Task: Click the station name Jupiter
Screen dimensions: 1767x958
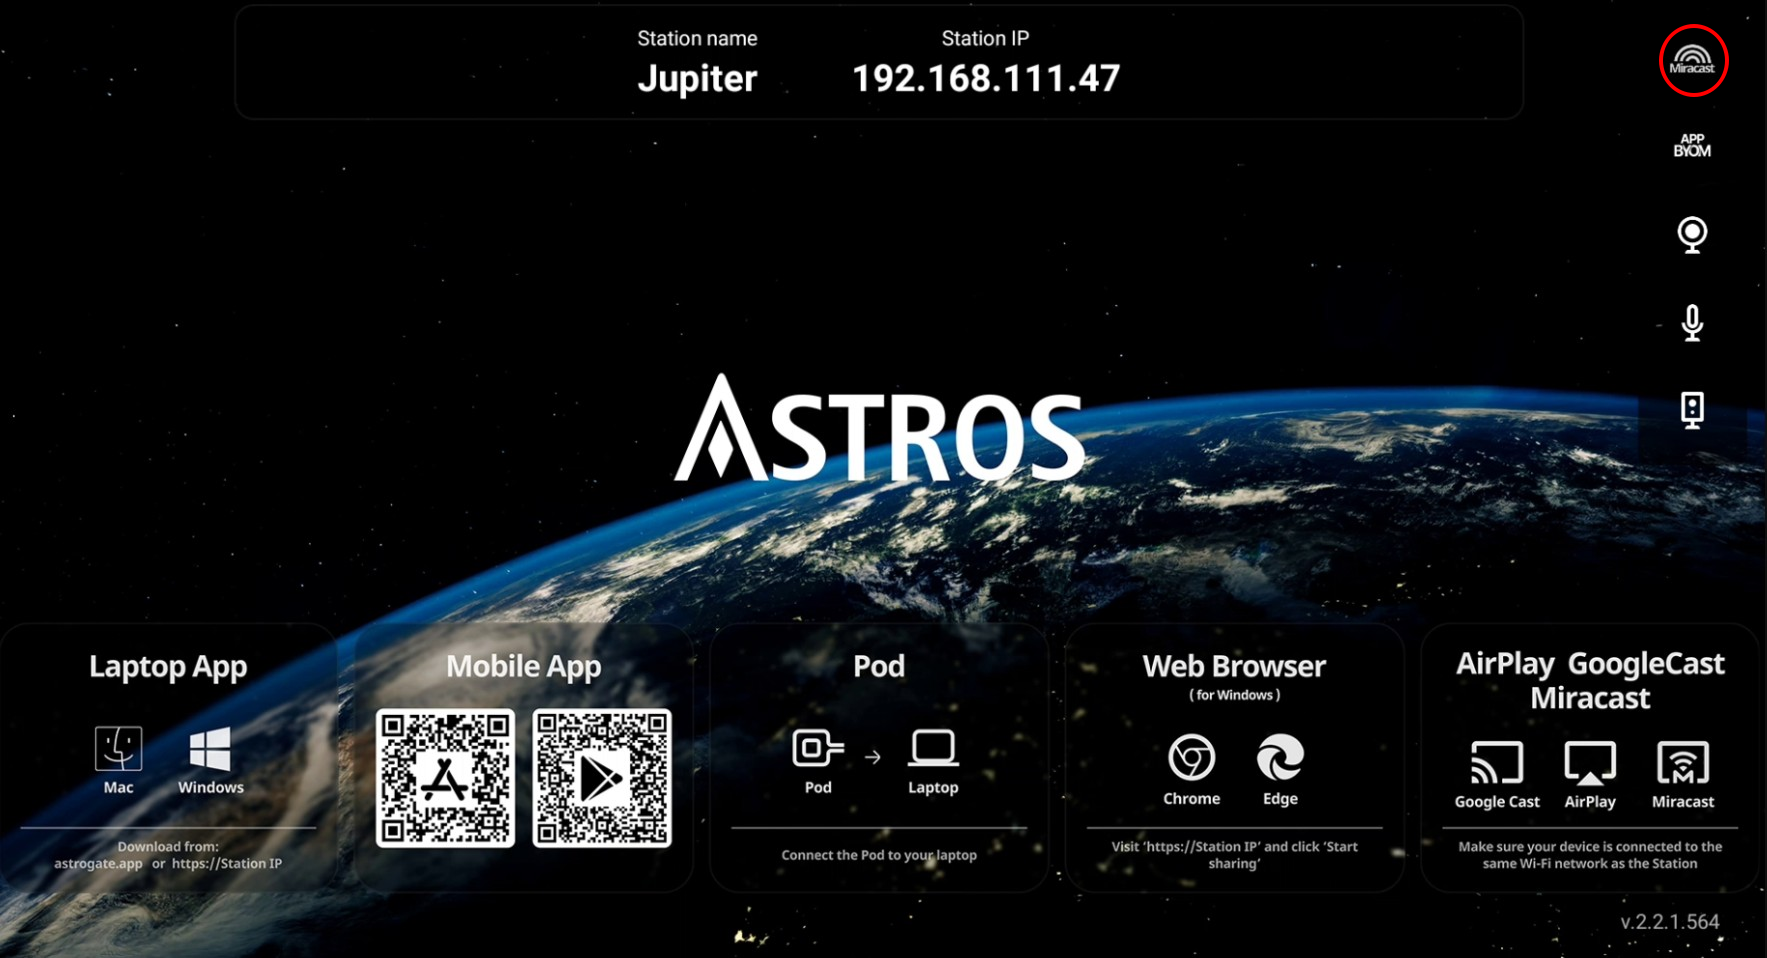Action: (697, 78)
